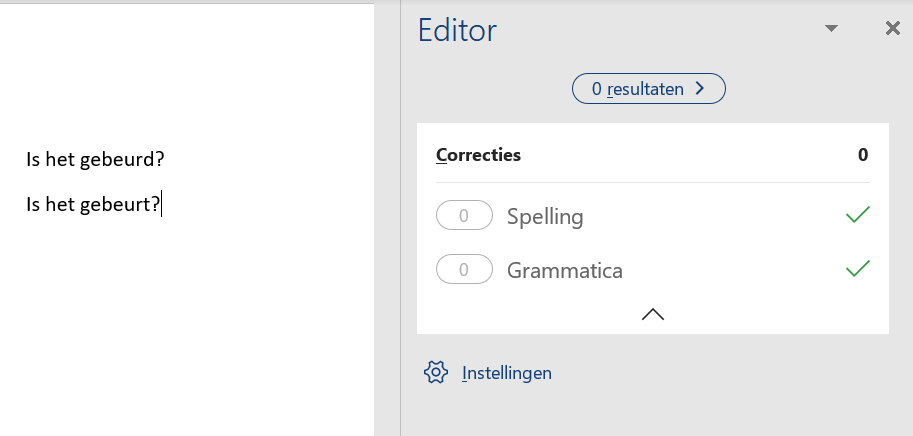The image size is (913, 436).
Task: Collapse the Correcties section with the up chevron
Action: (x=652, y=314)
